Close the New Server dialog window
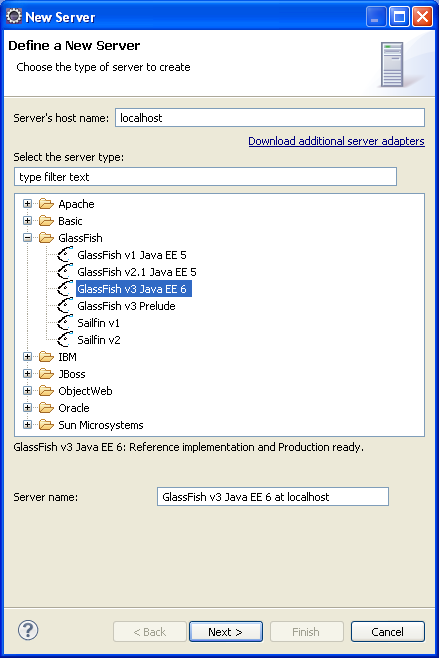 point(422,17)
